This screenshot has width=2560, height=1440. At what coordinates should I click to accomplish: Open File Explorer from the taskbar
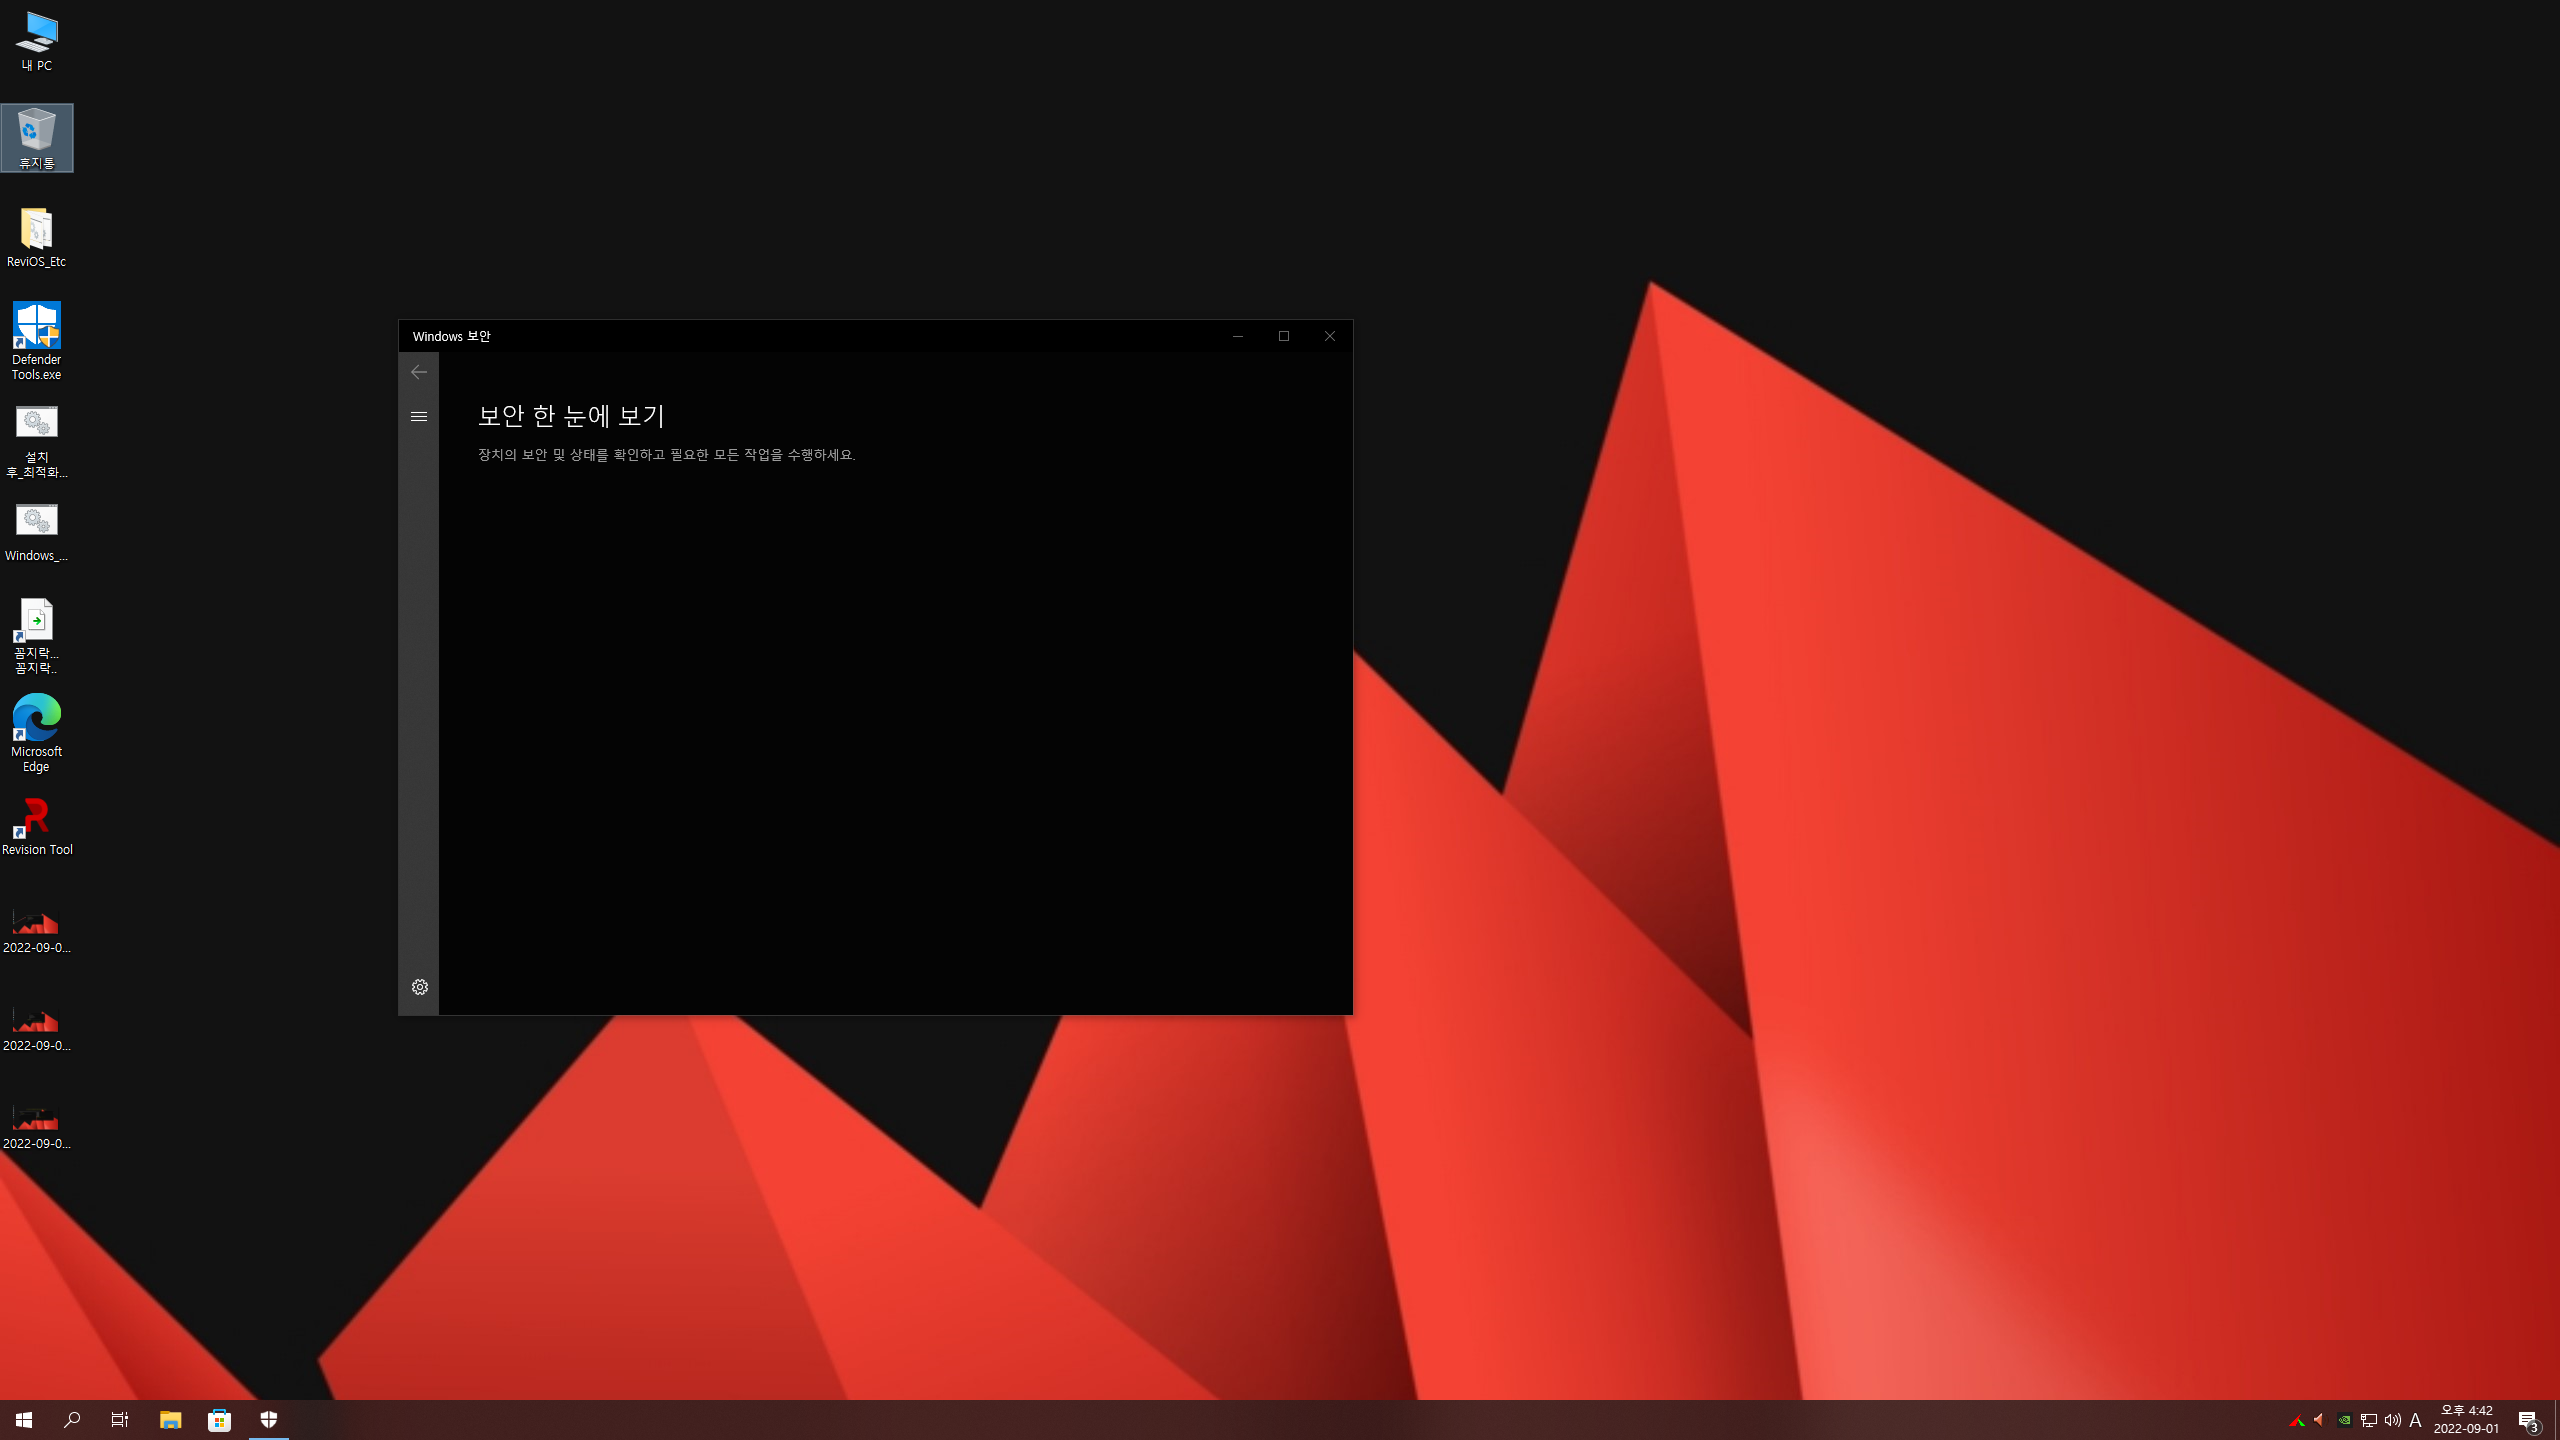(x=171, y=1420)
